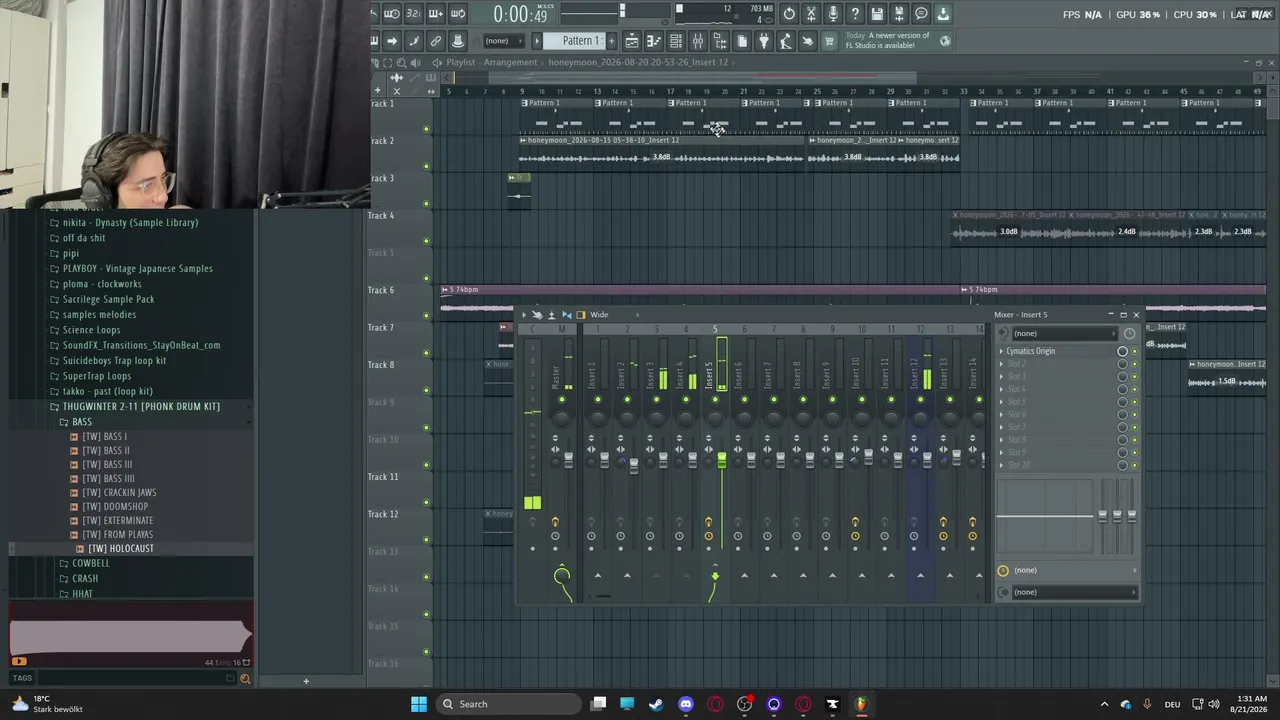Click the save floppy disk icon
This screenshot has height=720, width=1280.
point(877,14)
